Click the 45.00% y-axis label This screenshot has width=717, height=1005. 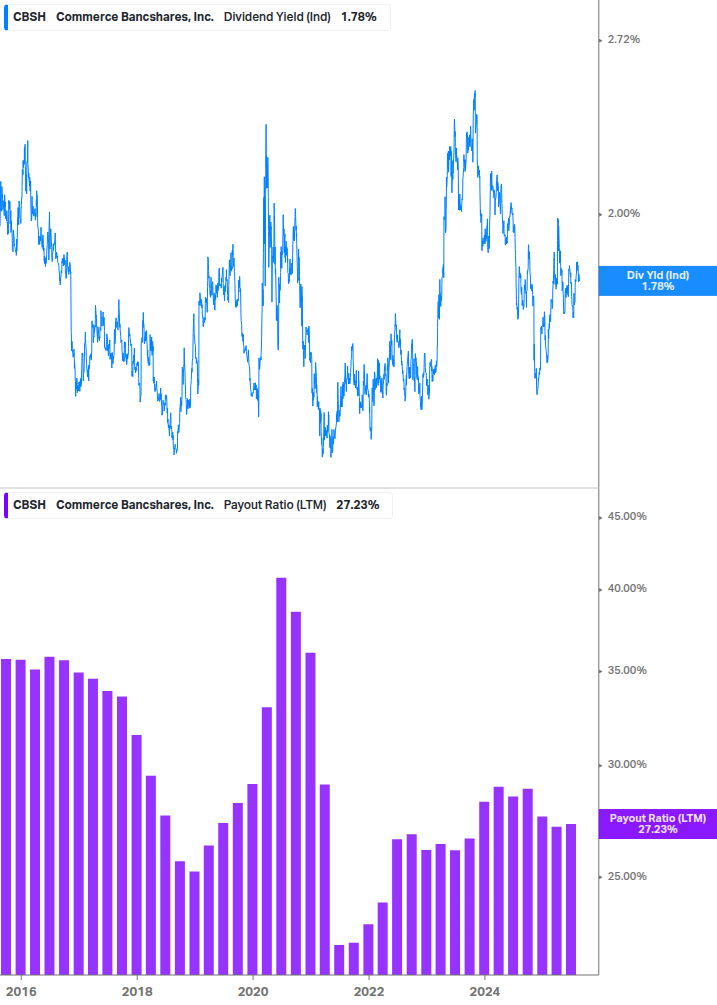(x=627, y=517)
